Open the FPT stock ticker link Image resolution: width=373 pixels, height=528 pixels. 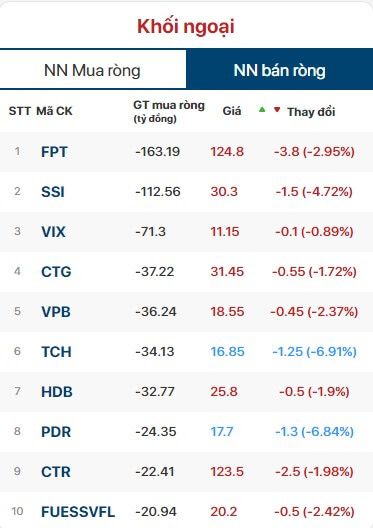(54, 152)
